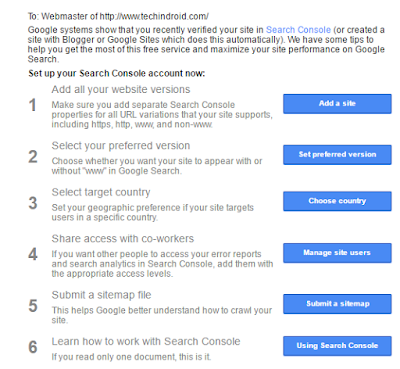
Task: Click the Add all your website versions heading
Action: 121,89
